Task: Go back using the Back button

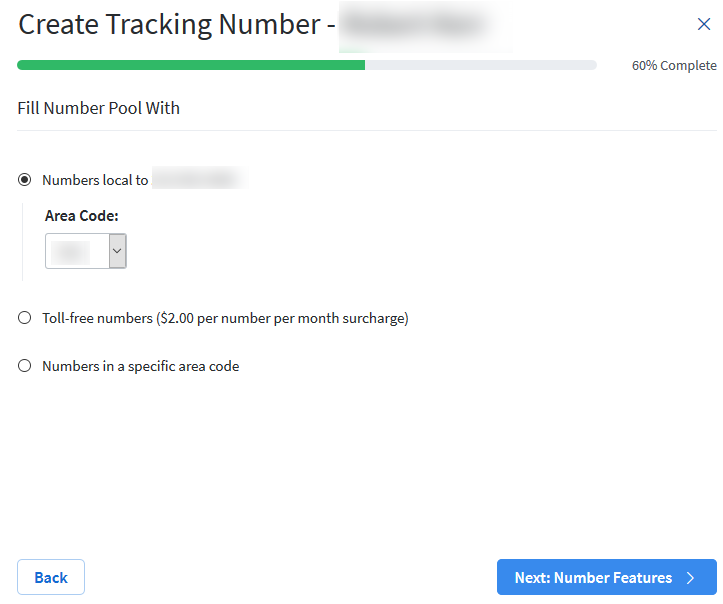Action: tap(51, 577)
